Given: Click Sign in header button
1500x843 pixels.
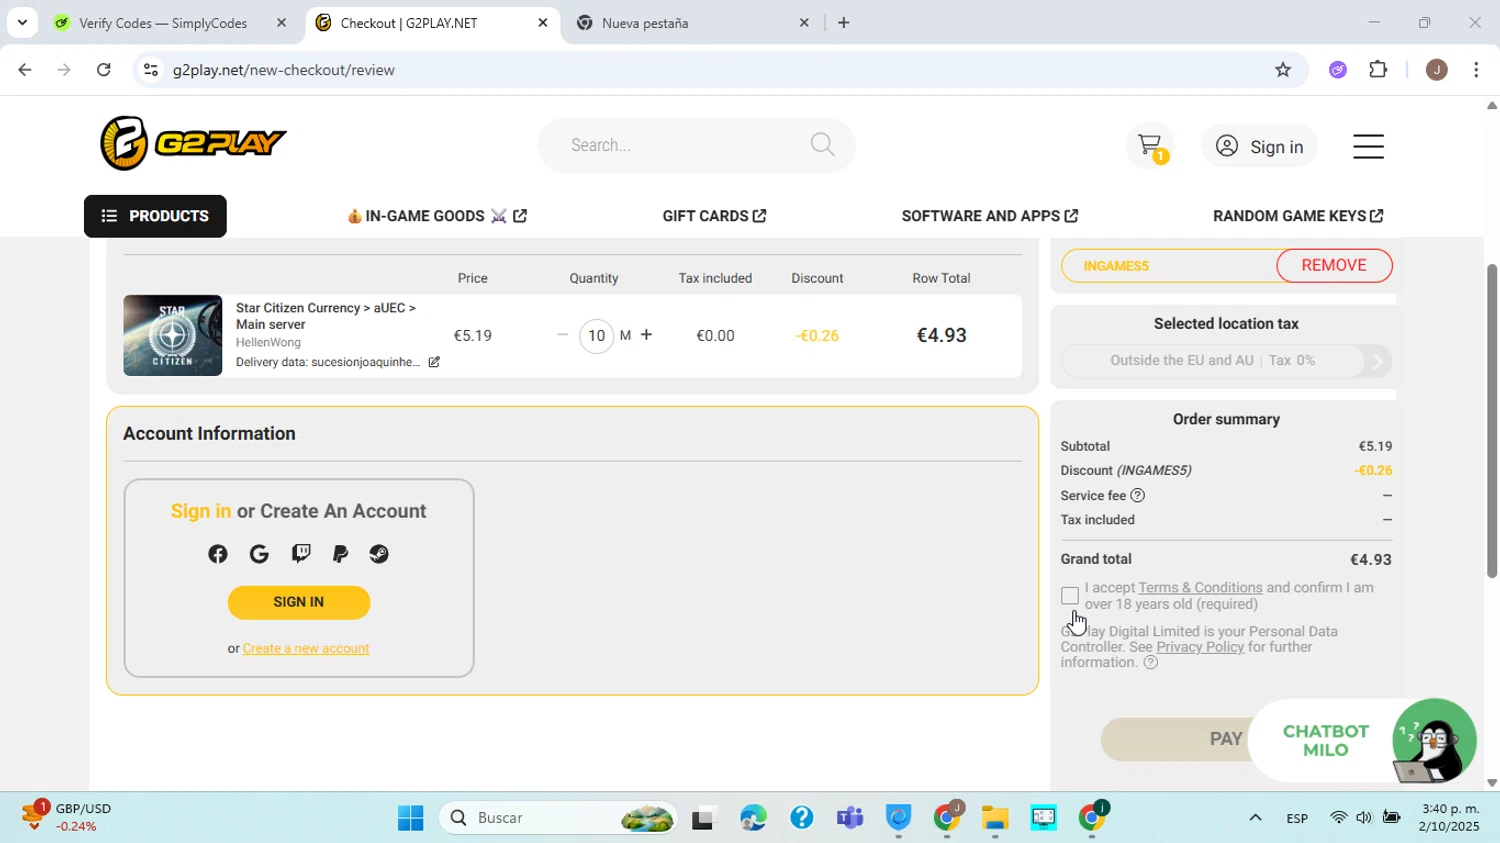Looking at the screenshot, I should point(1260,147).
